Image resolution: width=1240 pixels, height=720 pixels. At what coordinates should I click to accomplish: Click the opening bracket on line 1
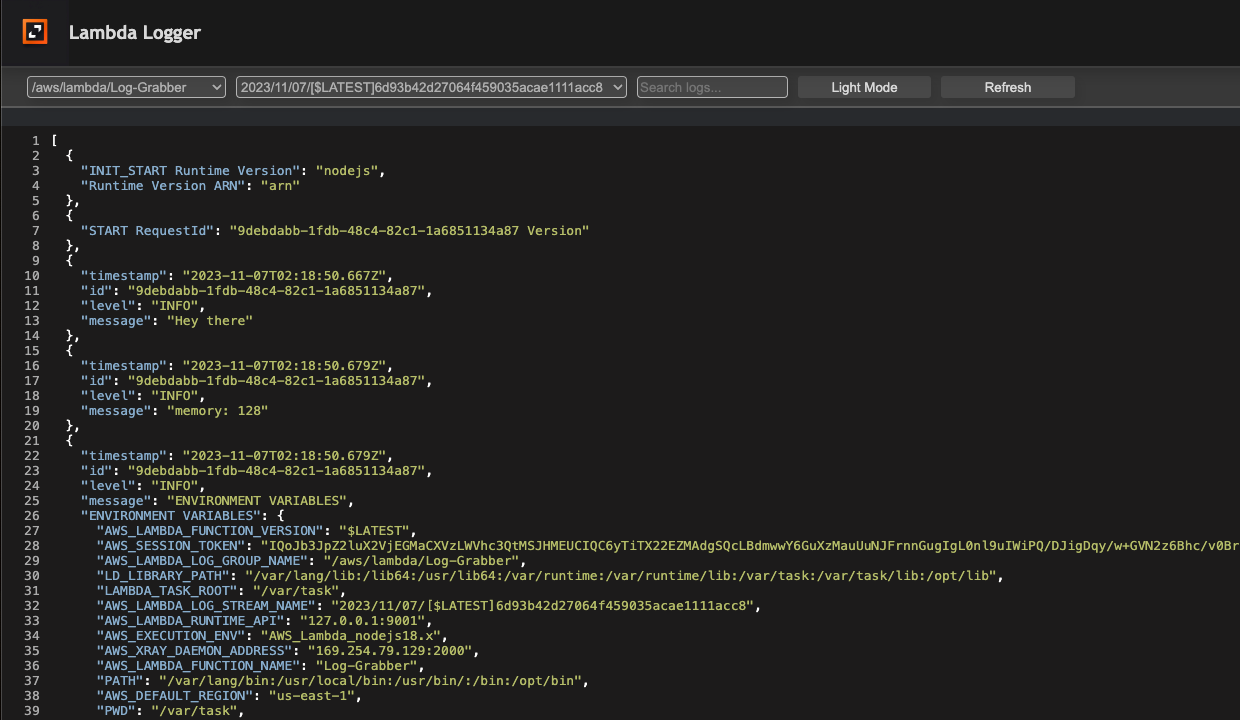click(x=54, y=140)
